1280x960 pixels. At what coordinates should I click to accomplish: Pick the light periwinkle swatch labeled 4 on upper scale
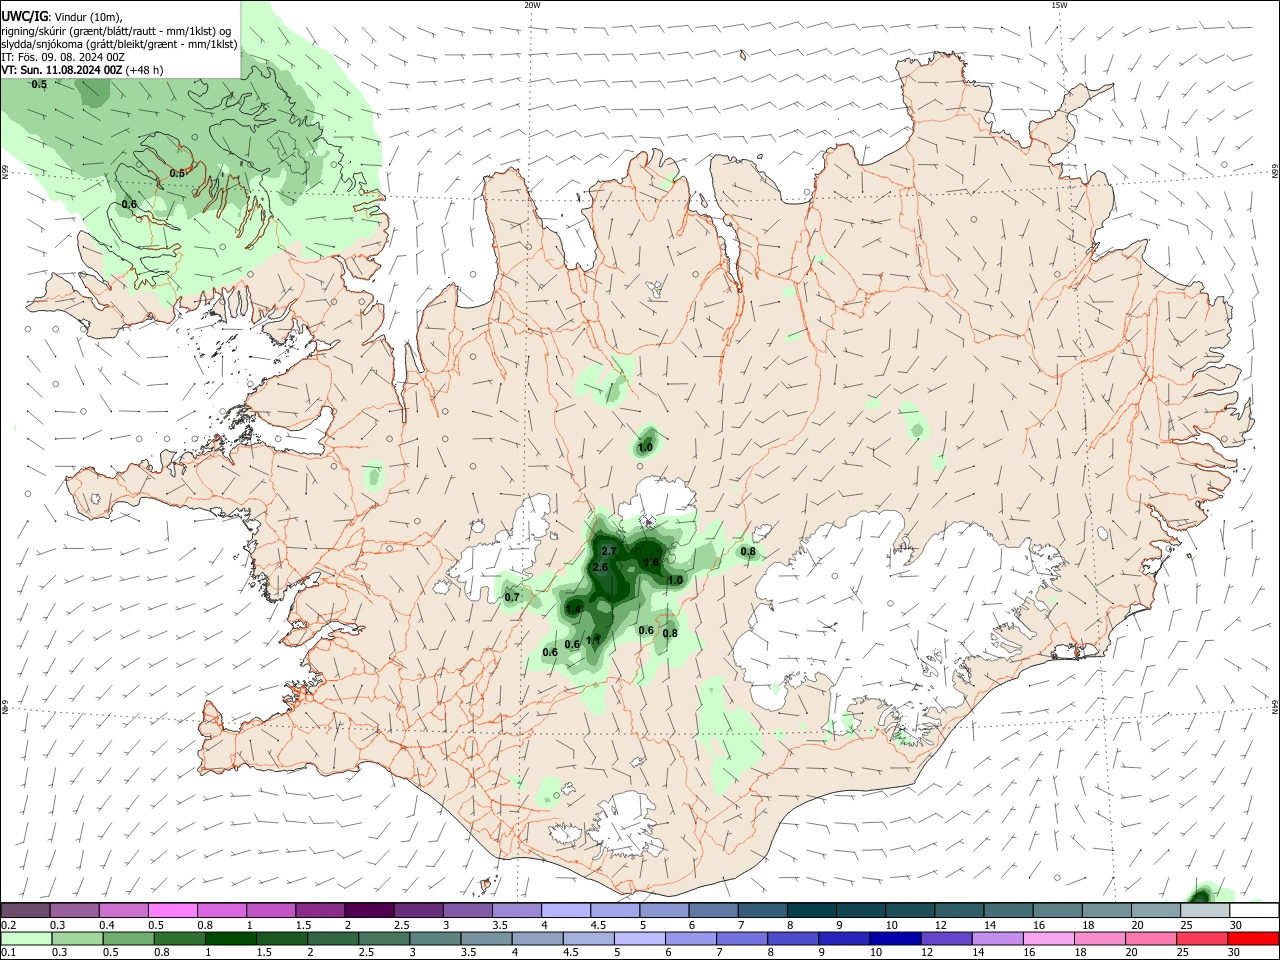coord(565,911)
